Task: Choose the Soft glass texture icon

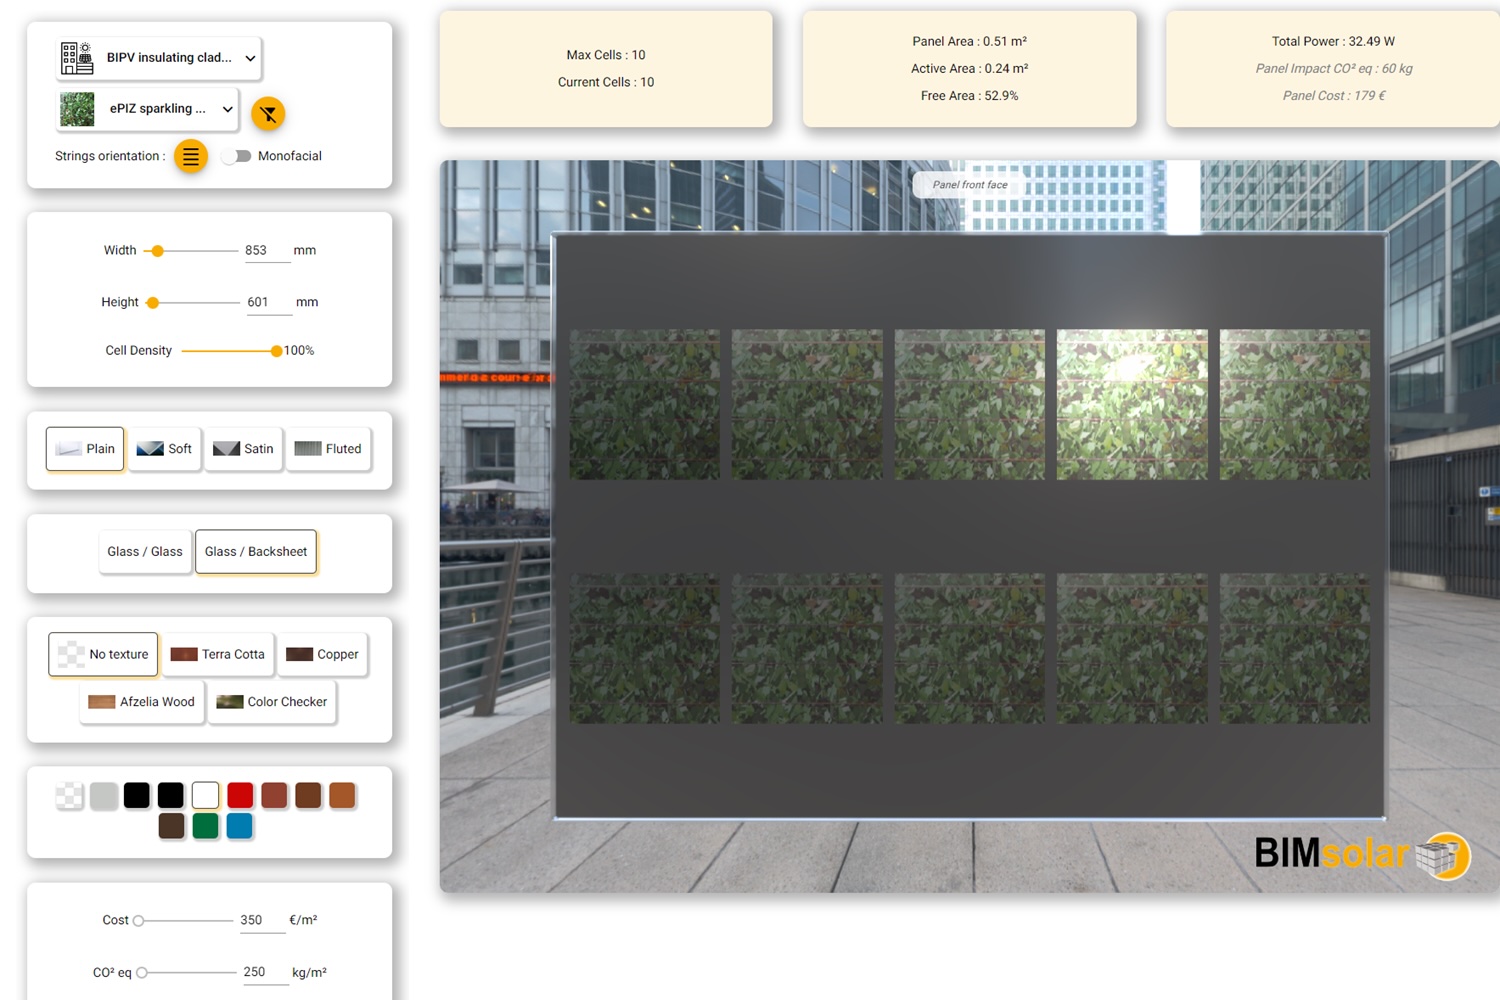Action: [150, 448]
